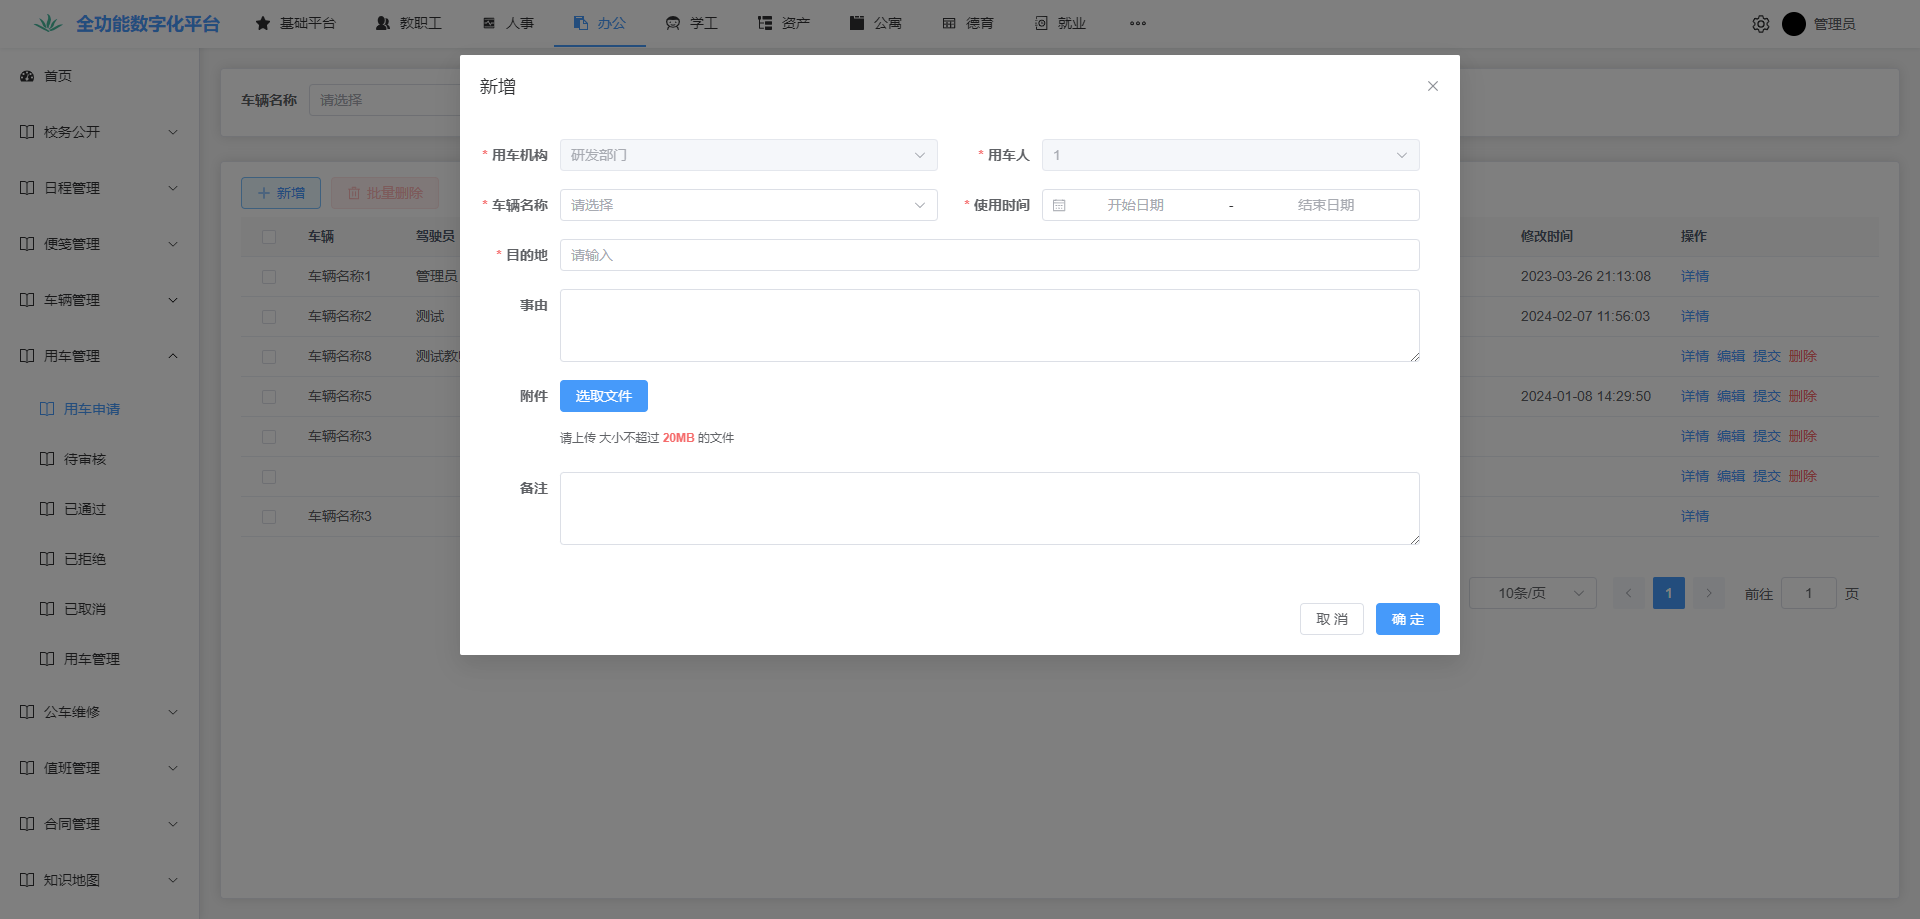Tick the checkbox for row 车辆名称1

point(269,277)
